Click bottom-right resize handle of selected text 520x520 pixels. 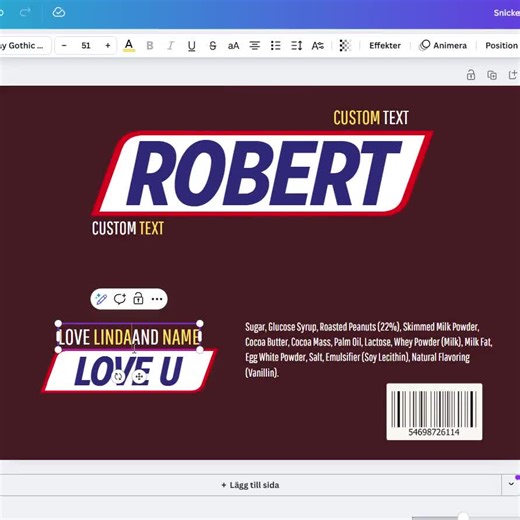[200, 349]
